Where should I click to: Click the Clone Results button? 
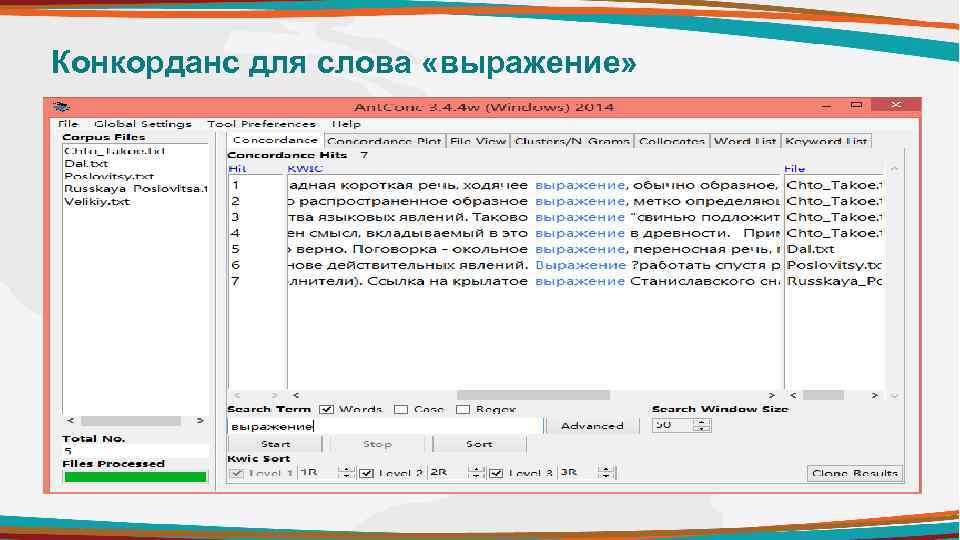(x=855, y=473)
